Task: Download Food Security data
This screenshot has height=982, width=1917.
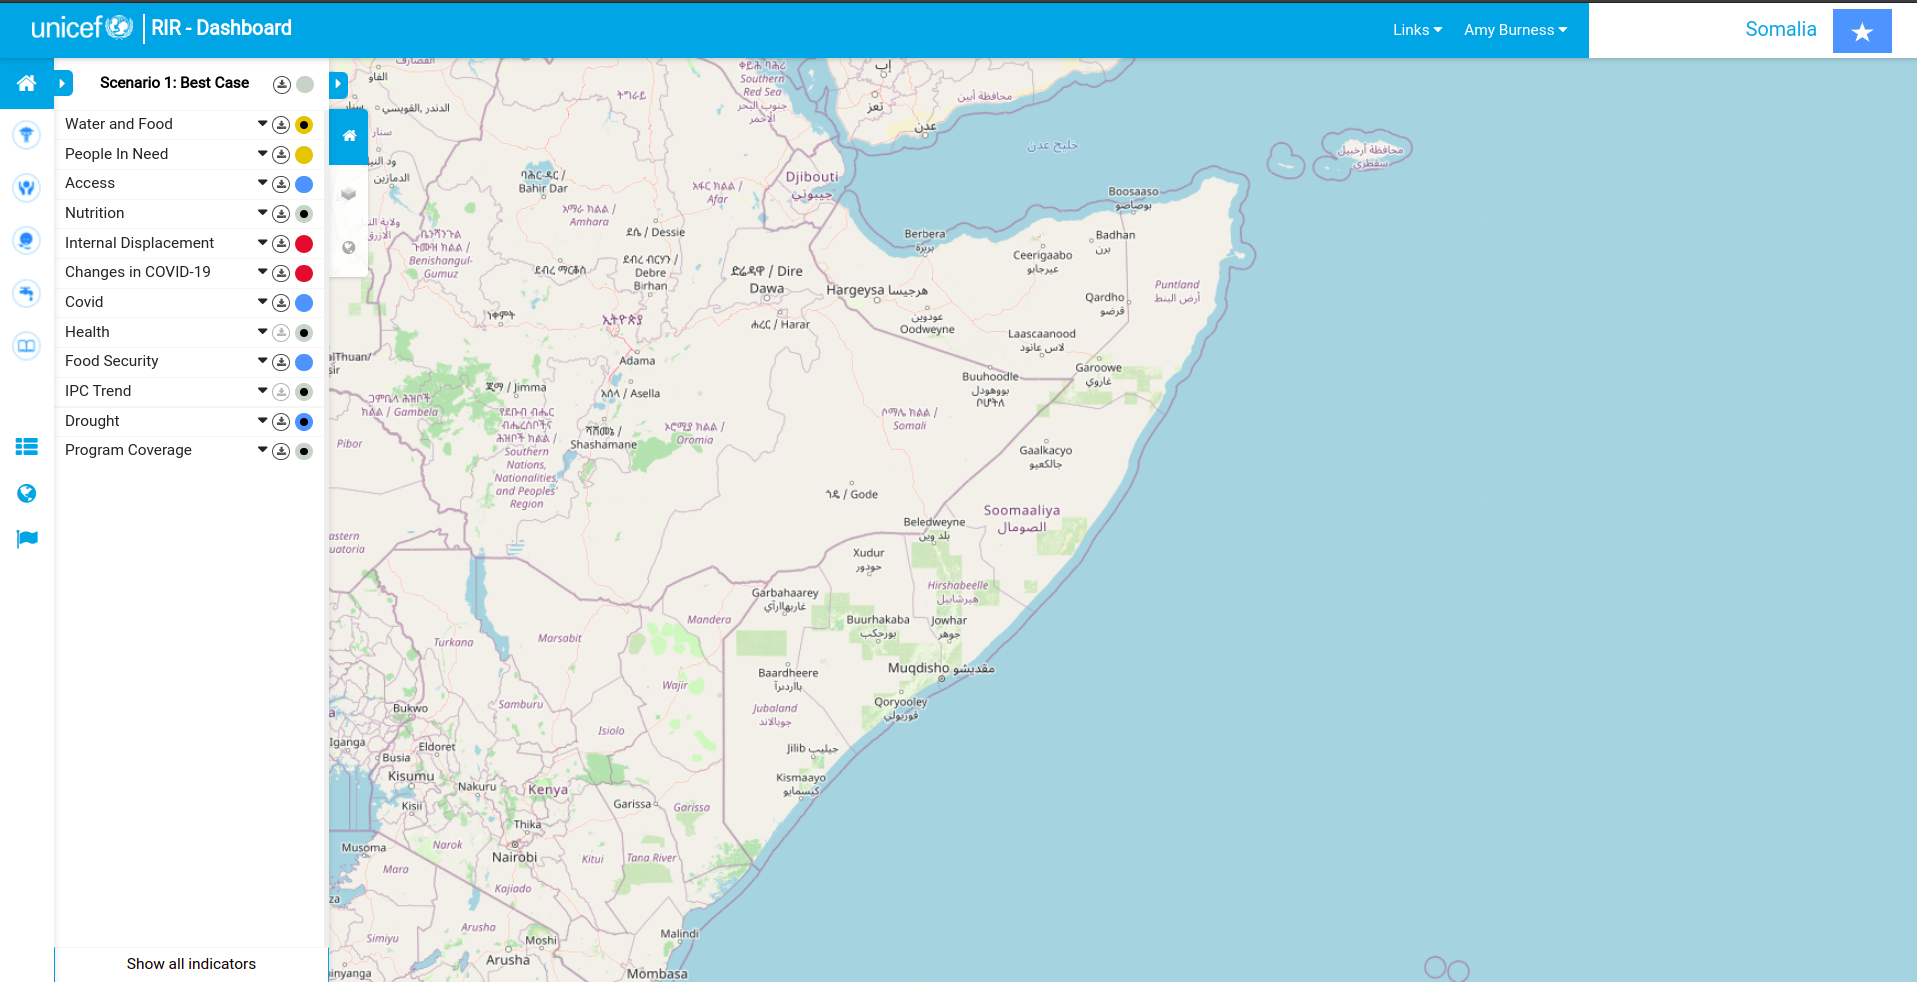Action: coord(282,362)
